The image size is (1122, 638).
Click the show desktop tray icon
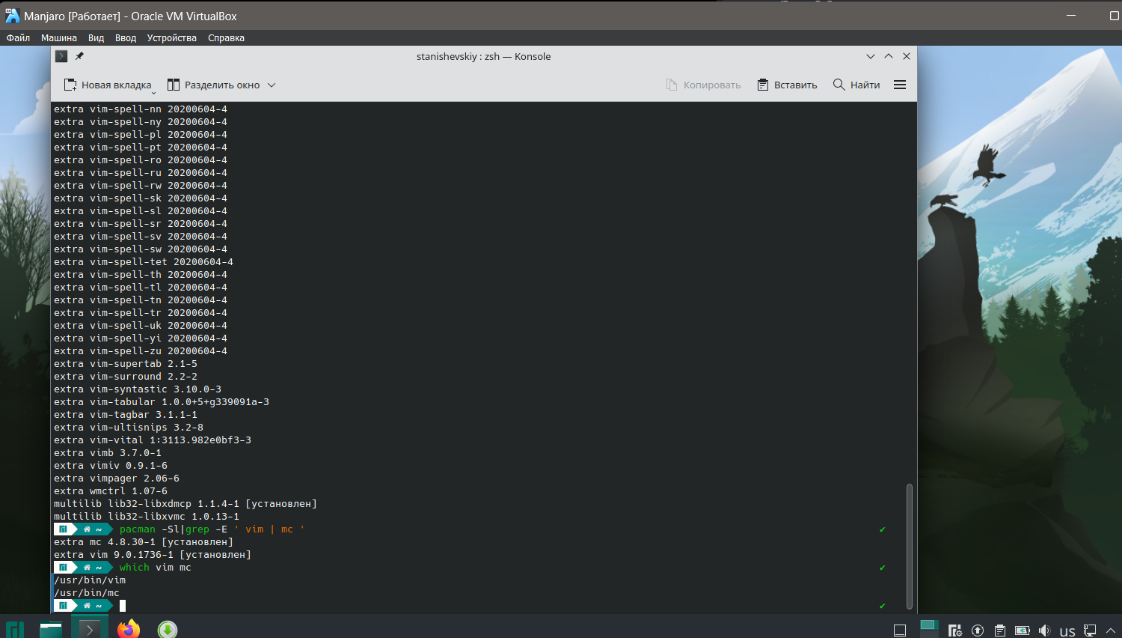pyautogui.click(x=900, y=630)
